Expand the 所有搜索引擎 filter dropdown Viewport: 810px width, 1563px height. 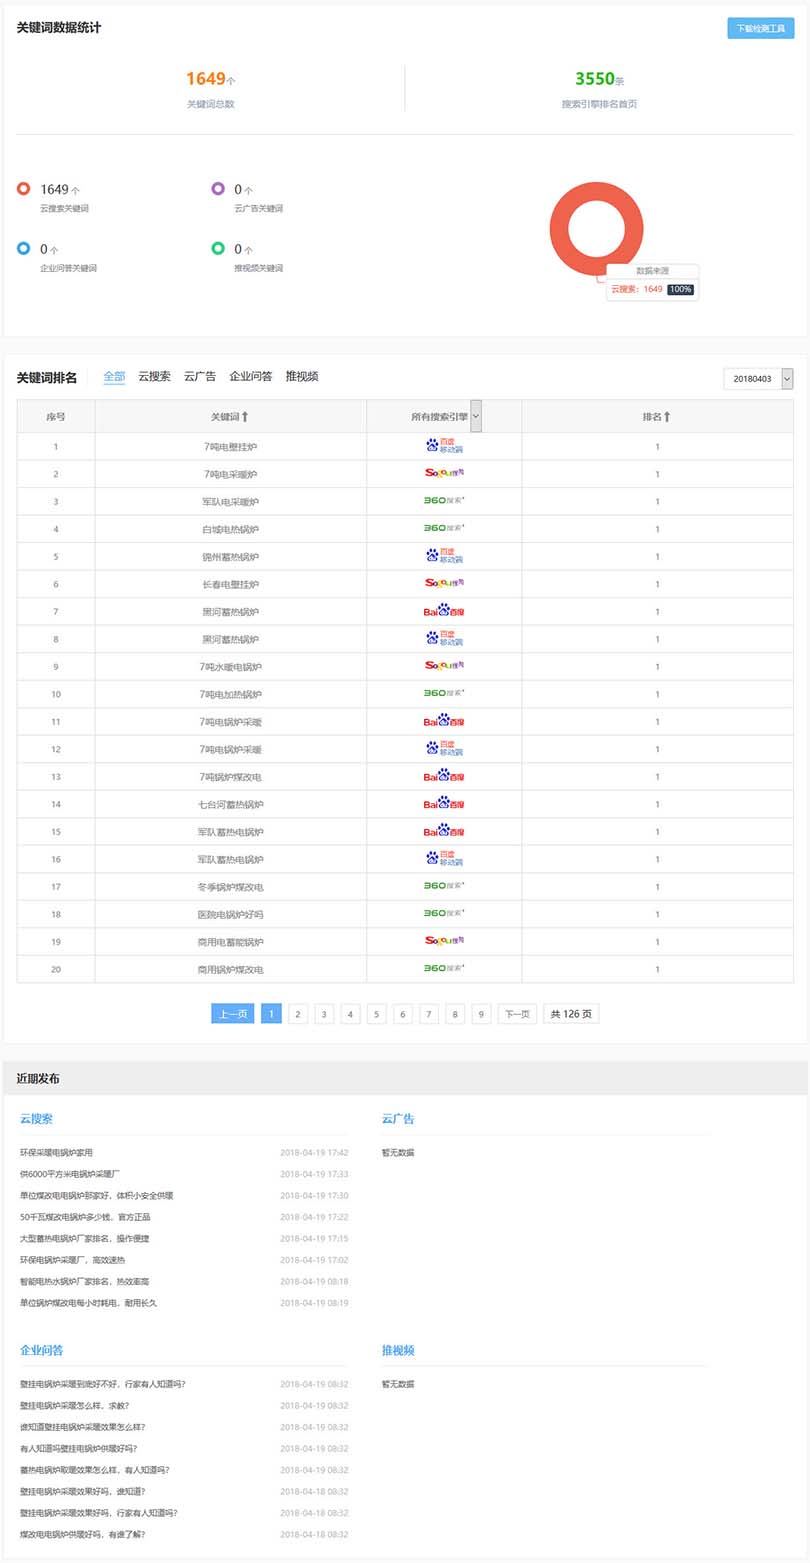coord(476,416)
